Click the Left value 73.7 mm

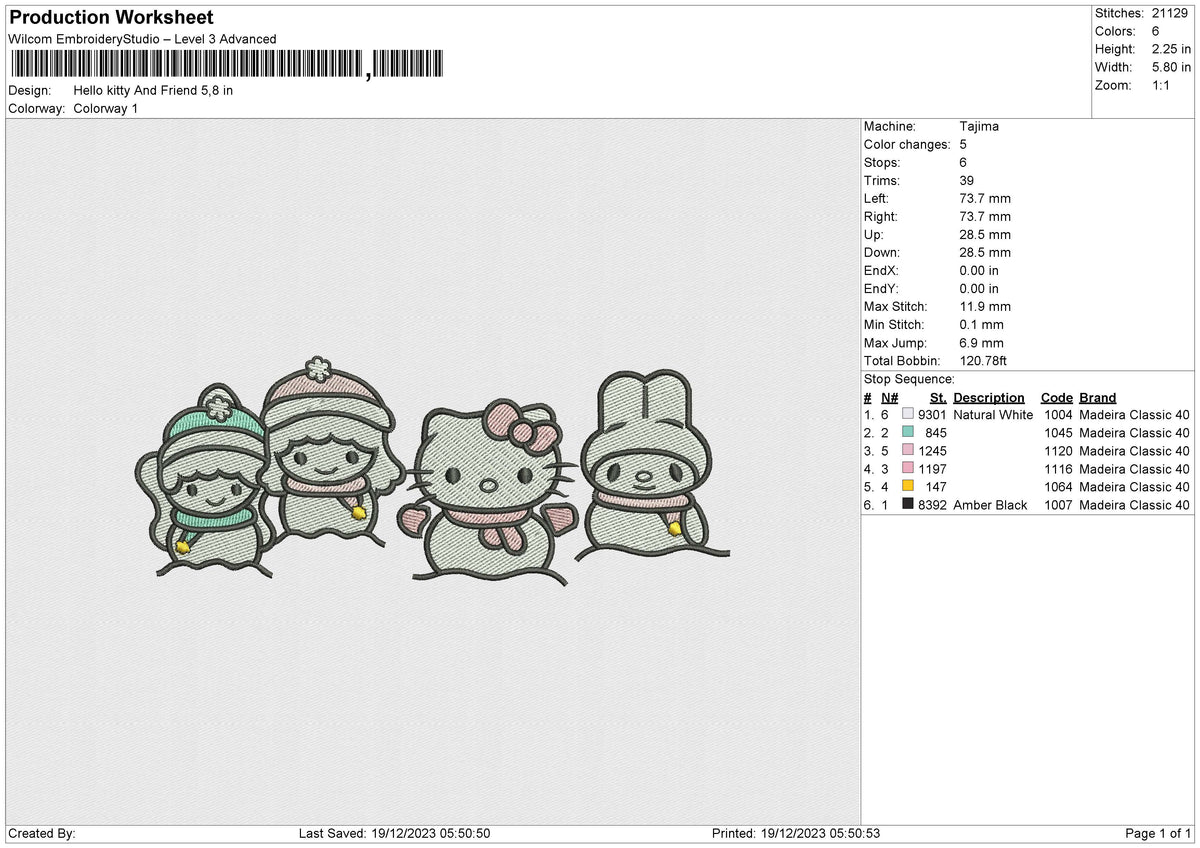coord(985,198)
